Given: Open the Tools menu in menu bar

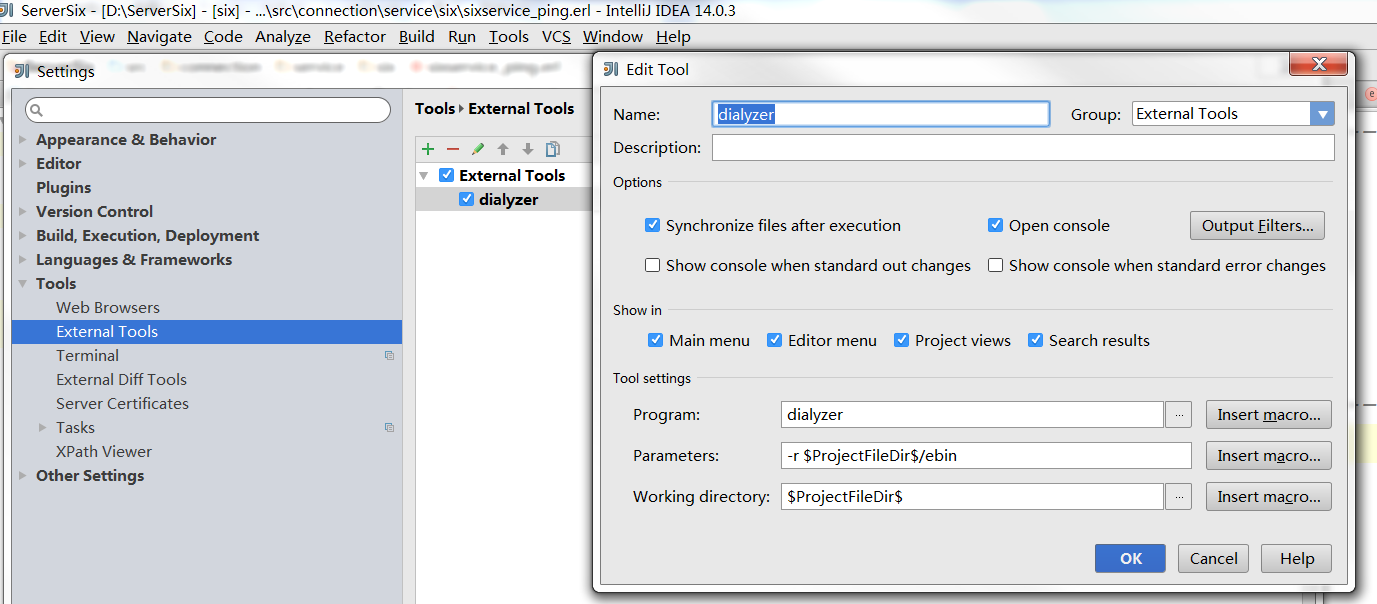Looking at the screenshot, I should [x=509, y=37].
